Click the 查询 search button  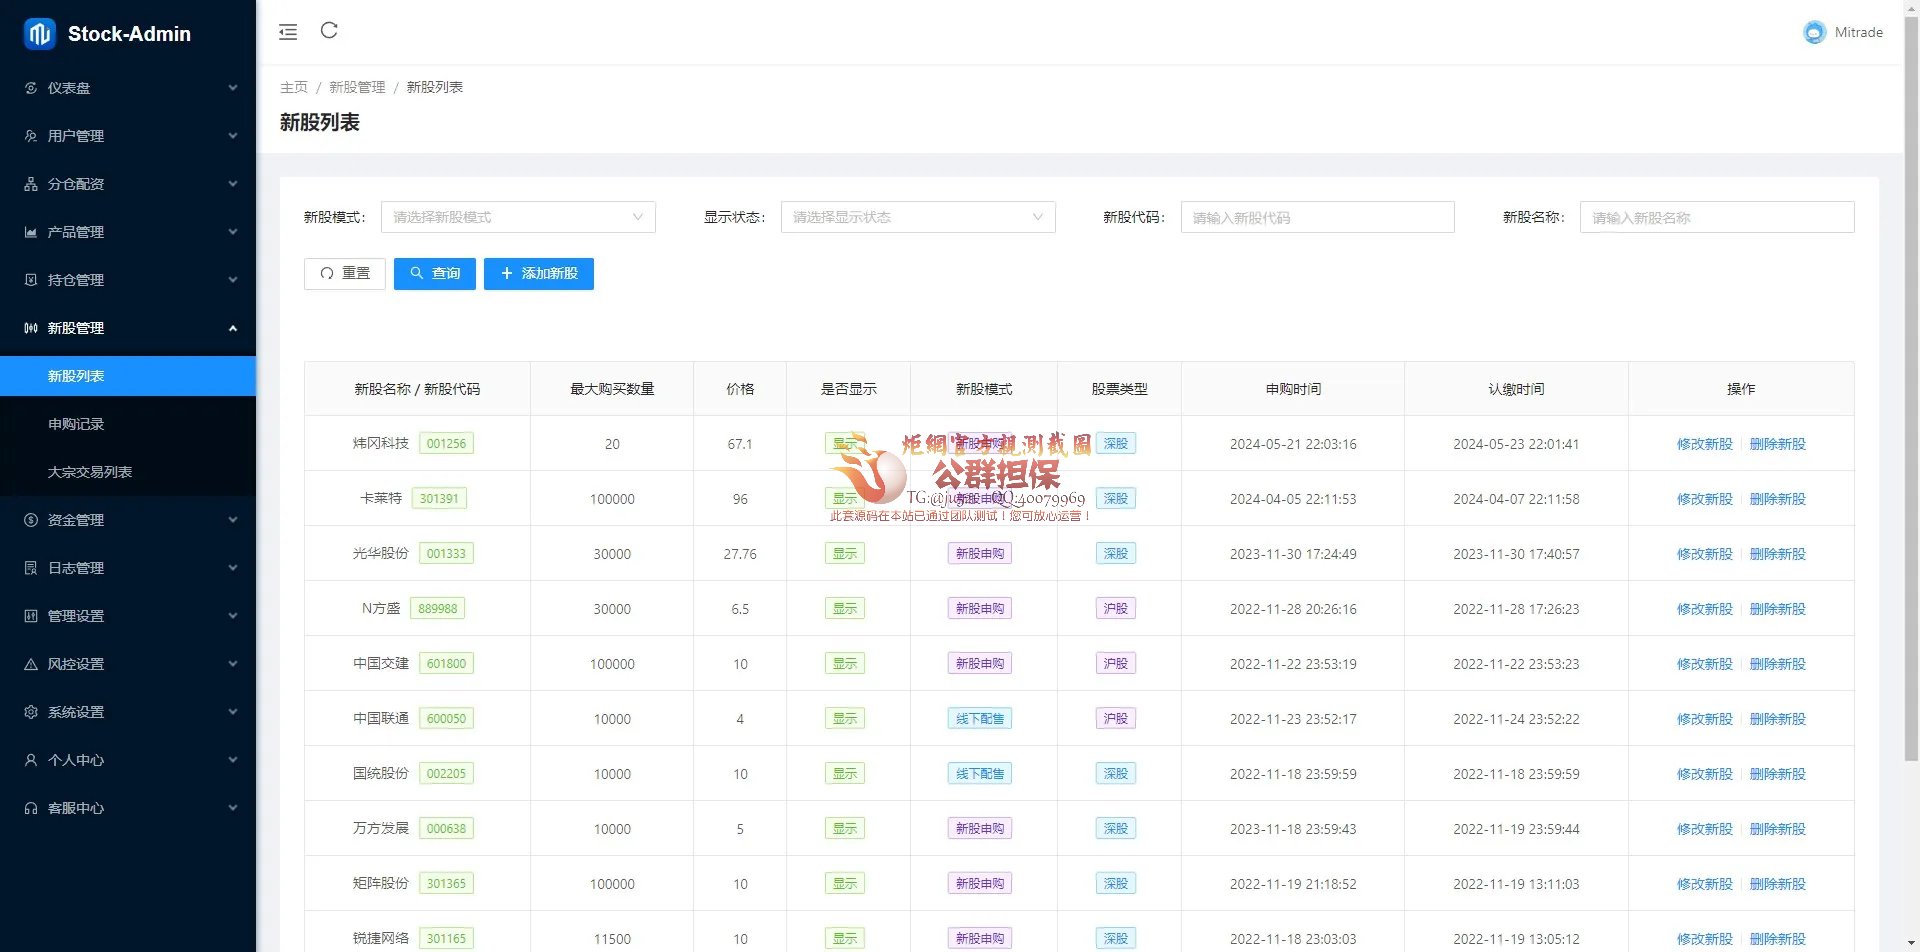pos(435,274)
